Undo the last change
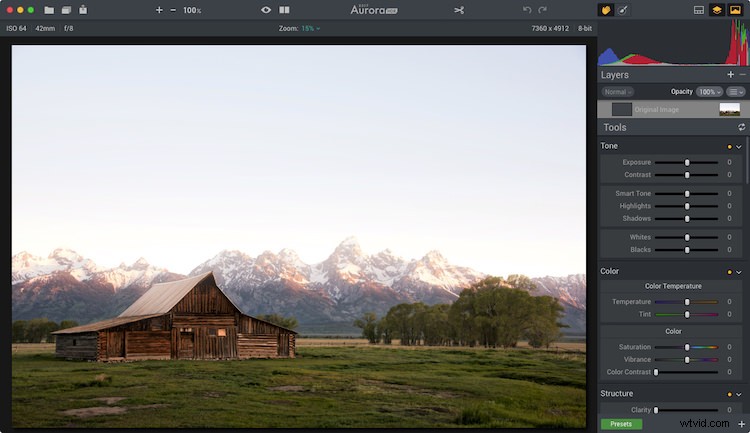Image resolution: width=750 pixels, height=433 pixels. pyautogui.click(x=527, y=10)
